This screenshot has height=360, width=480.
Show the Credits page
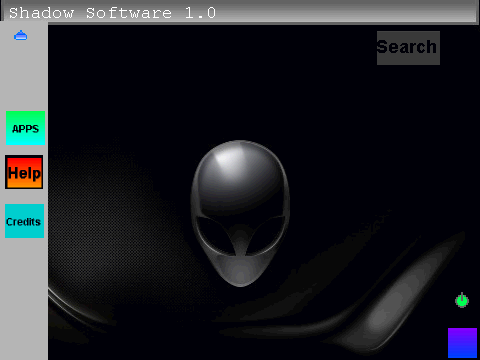pyautogui.click(x=24, y=221)
